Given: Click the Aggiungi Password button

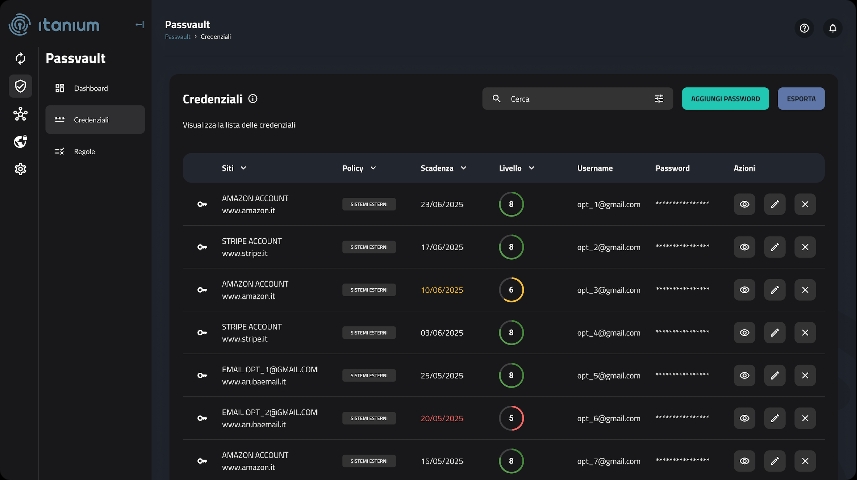Looking at the screenshot, I should [725, 99].
